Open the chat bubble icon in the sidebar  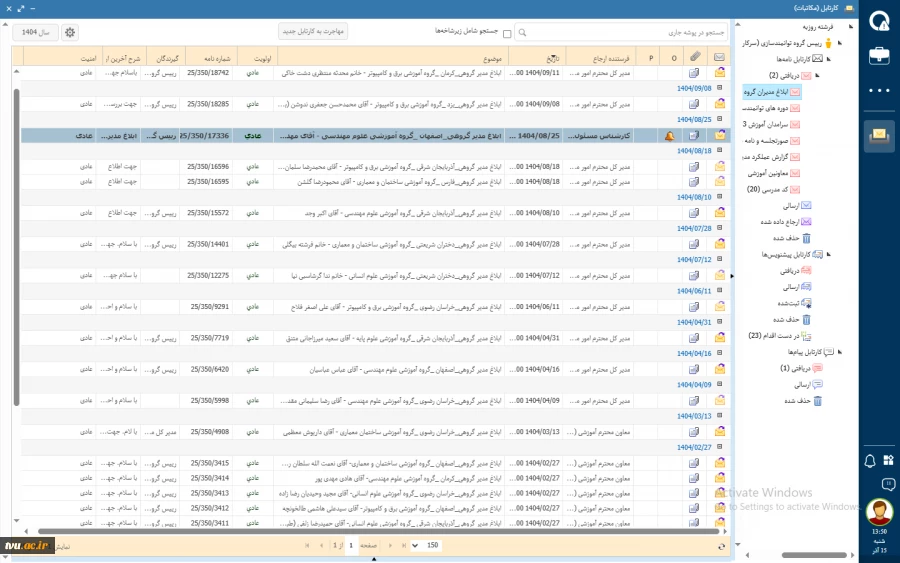888,484
